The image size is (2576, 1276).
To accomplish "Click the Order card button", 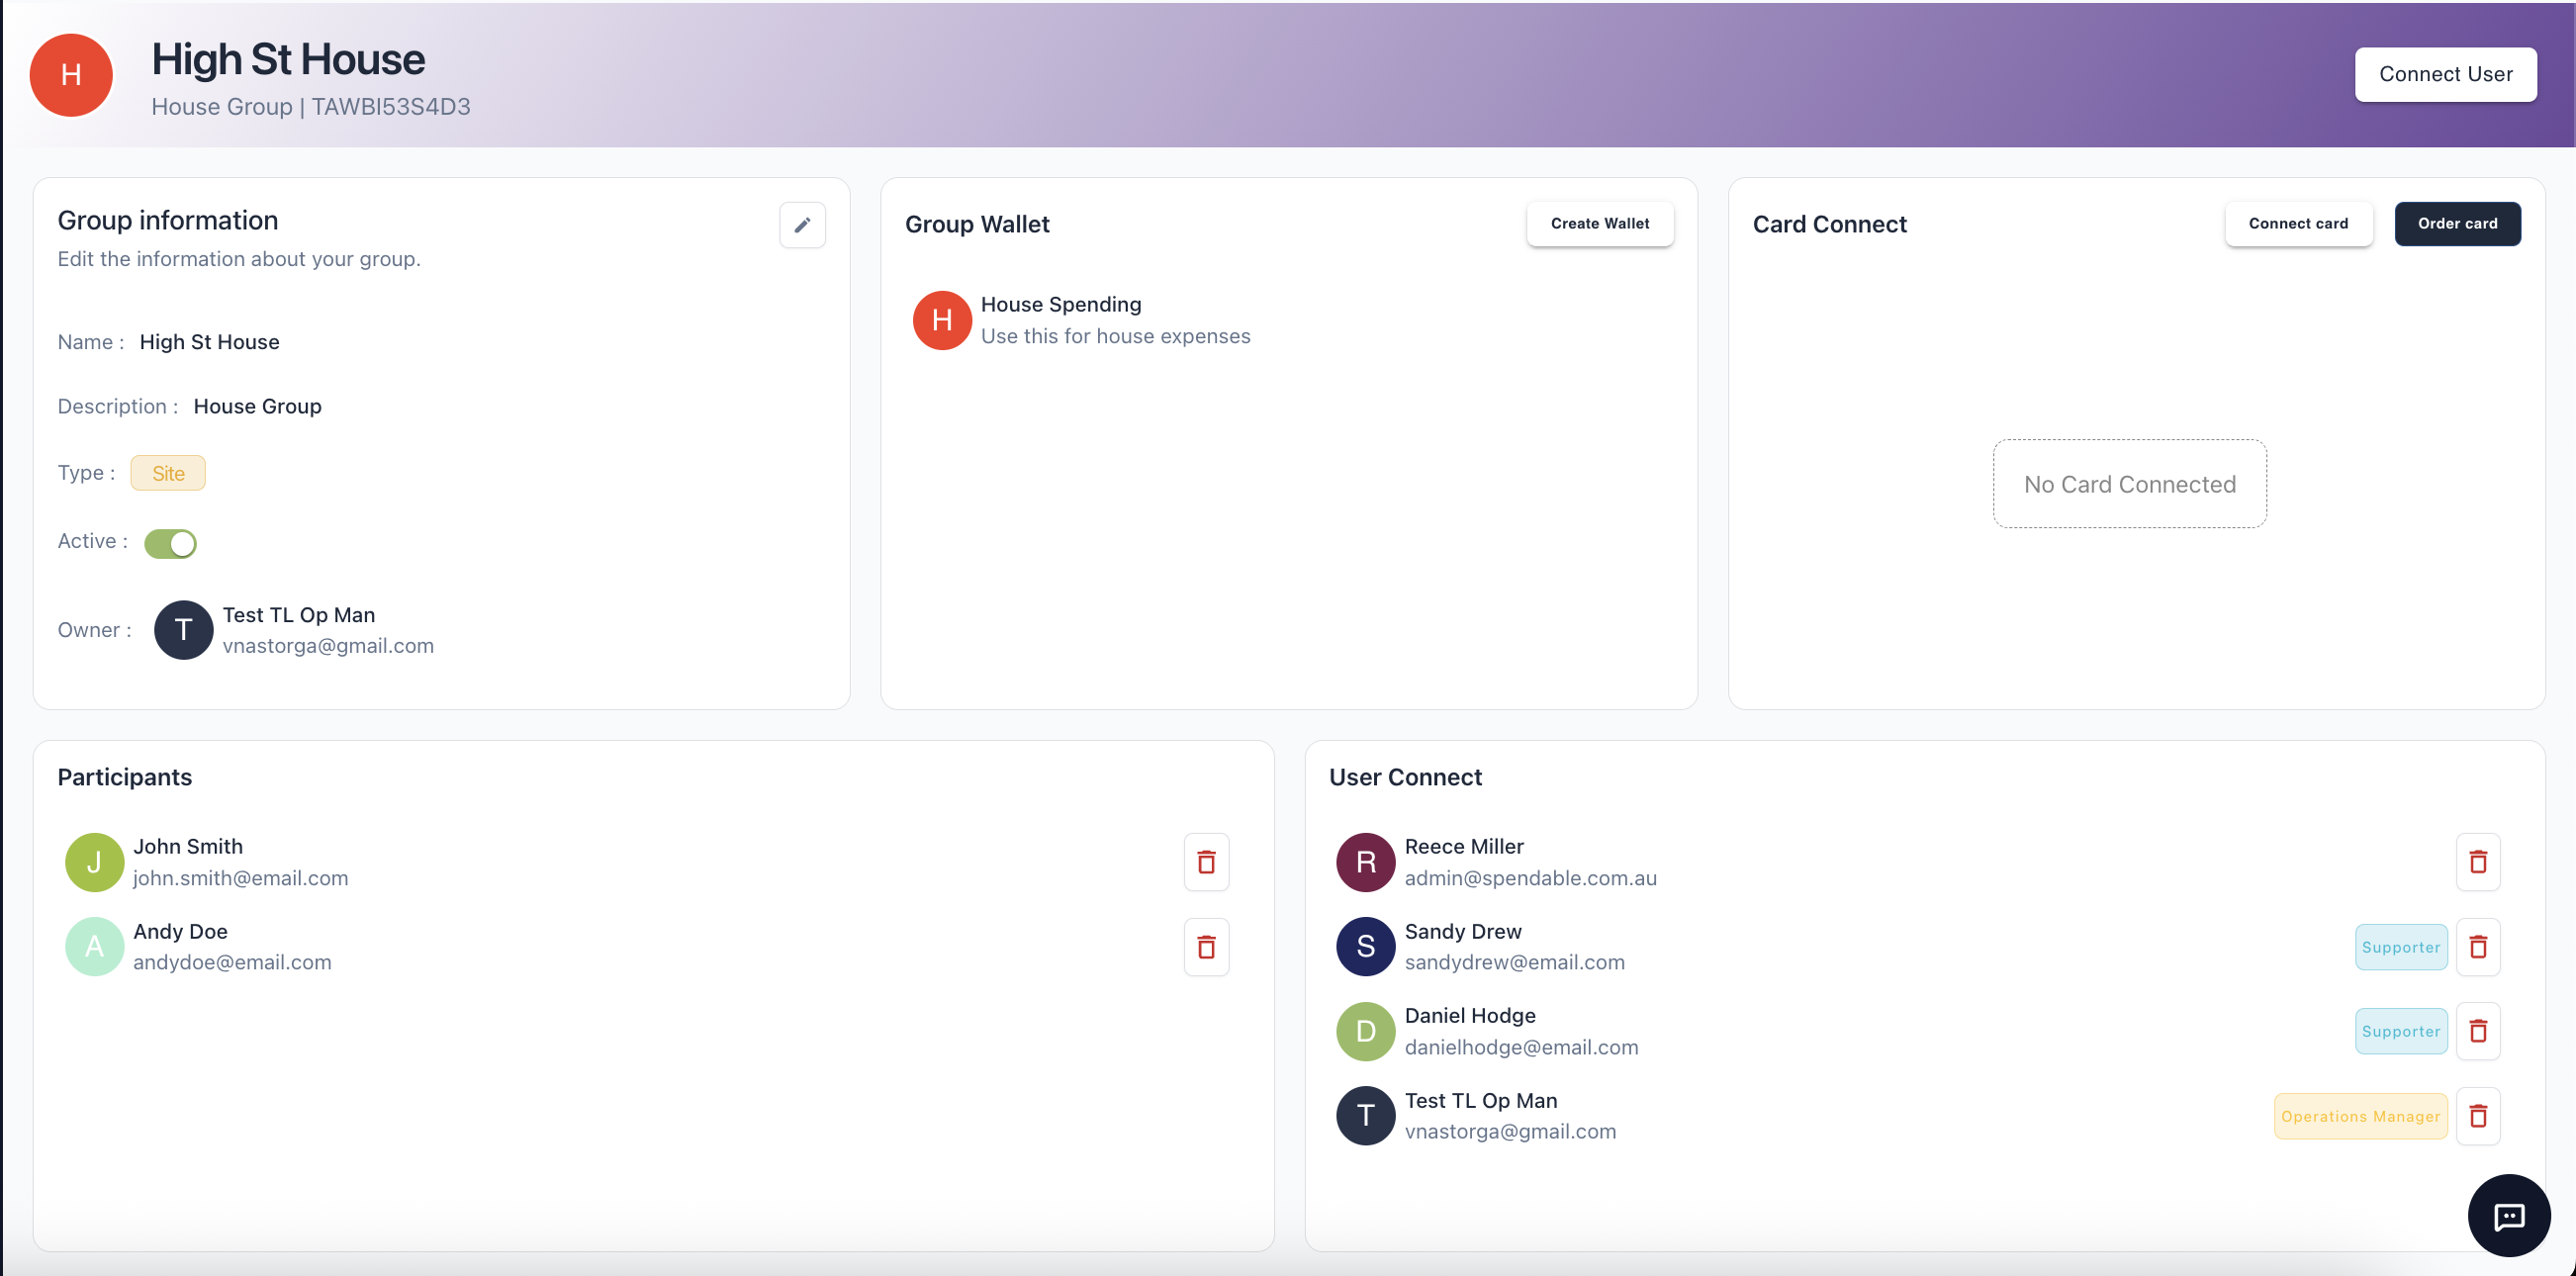I will [2456, 224].
